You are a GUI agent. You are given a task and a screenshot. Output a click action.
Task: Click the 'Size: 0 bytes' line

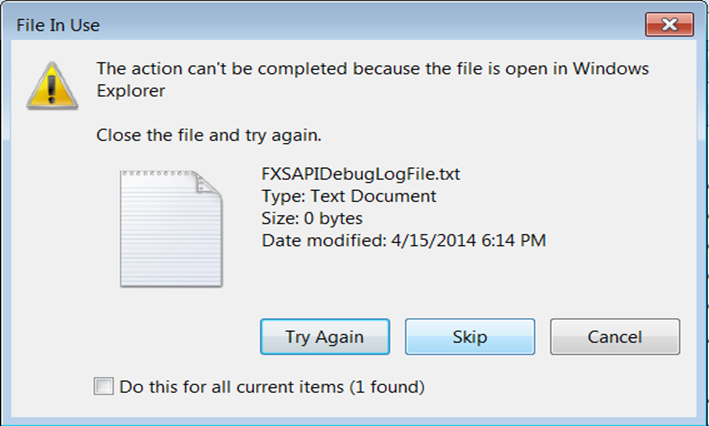point(311,218)
